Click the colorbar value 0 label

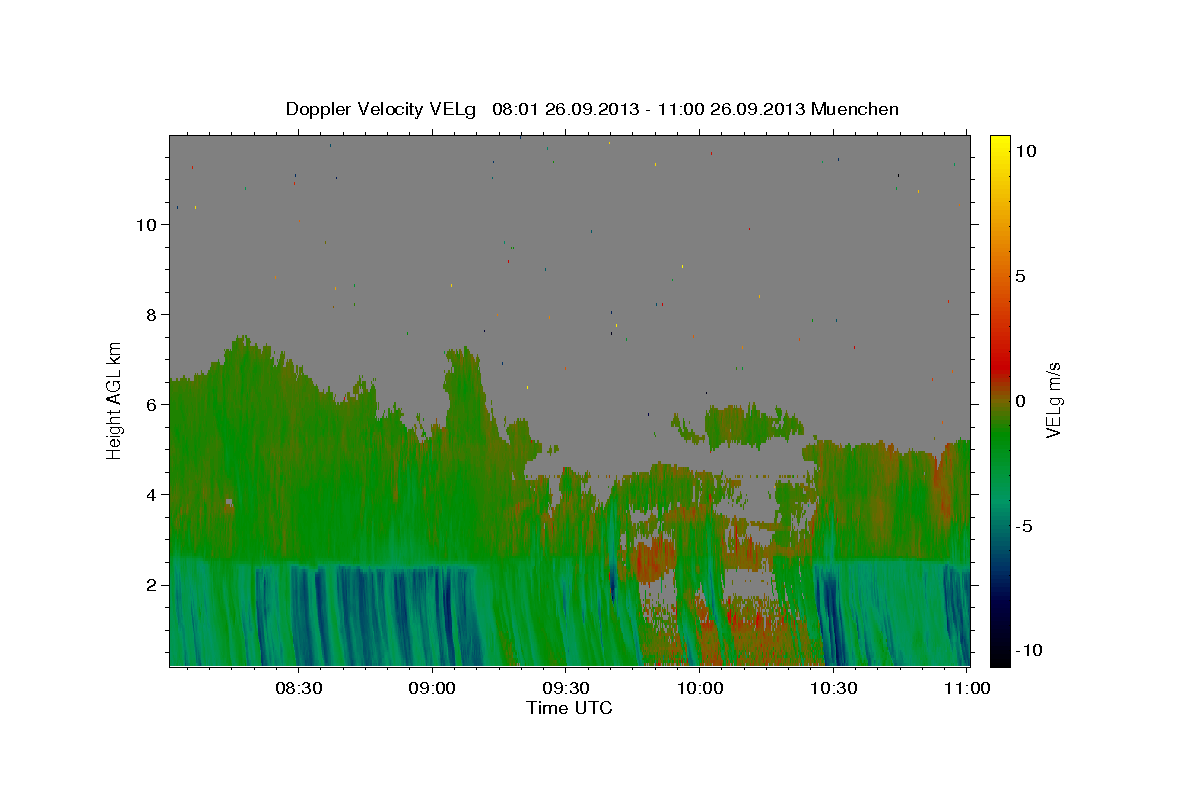pyautogui.click(x=1020, y=401)
